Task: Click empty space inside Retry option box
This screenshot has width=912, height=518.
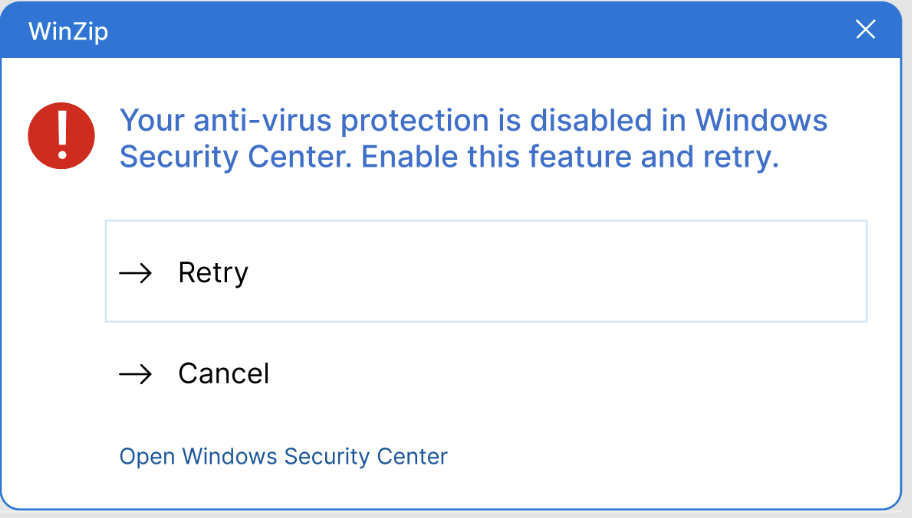Action: click(553, 271)
